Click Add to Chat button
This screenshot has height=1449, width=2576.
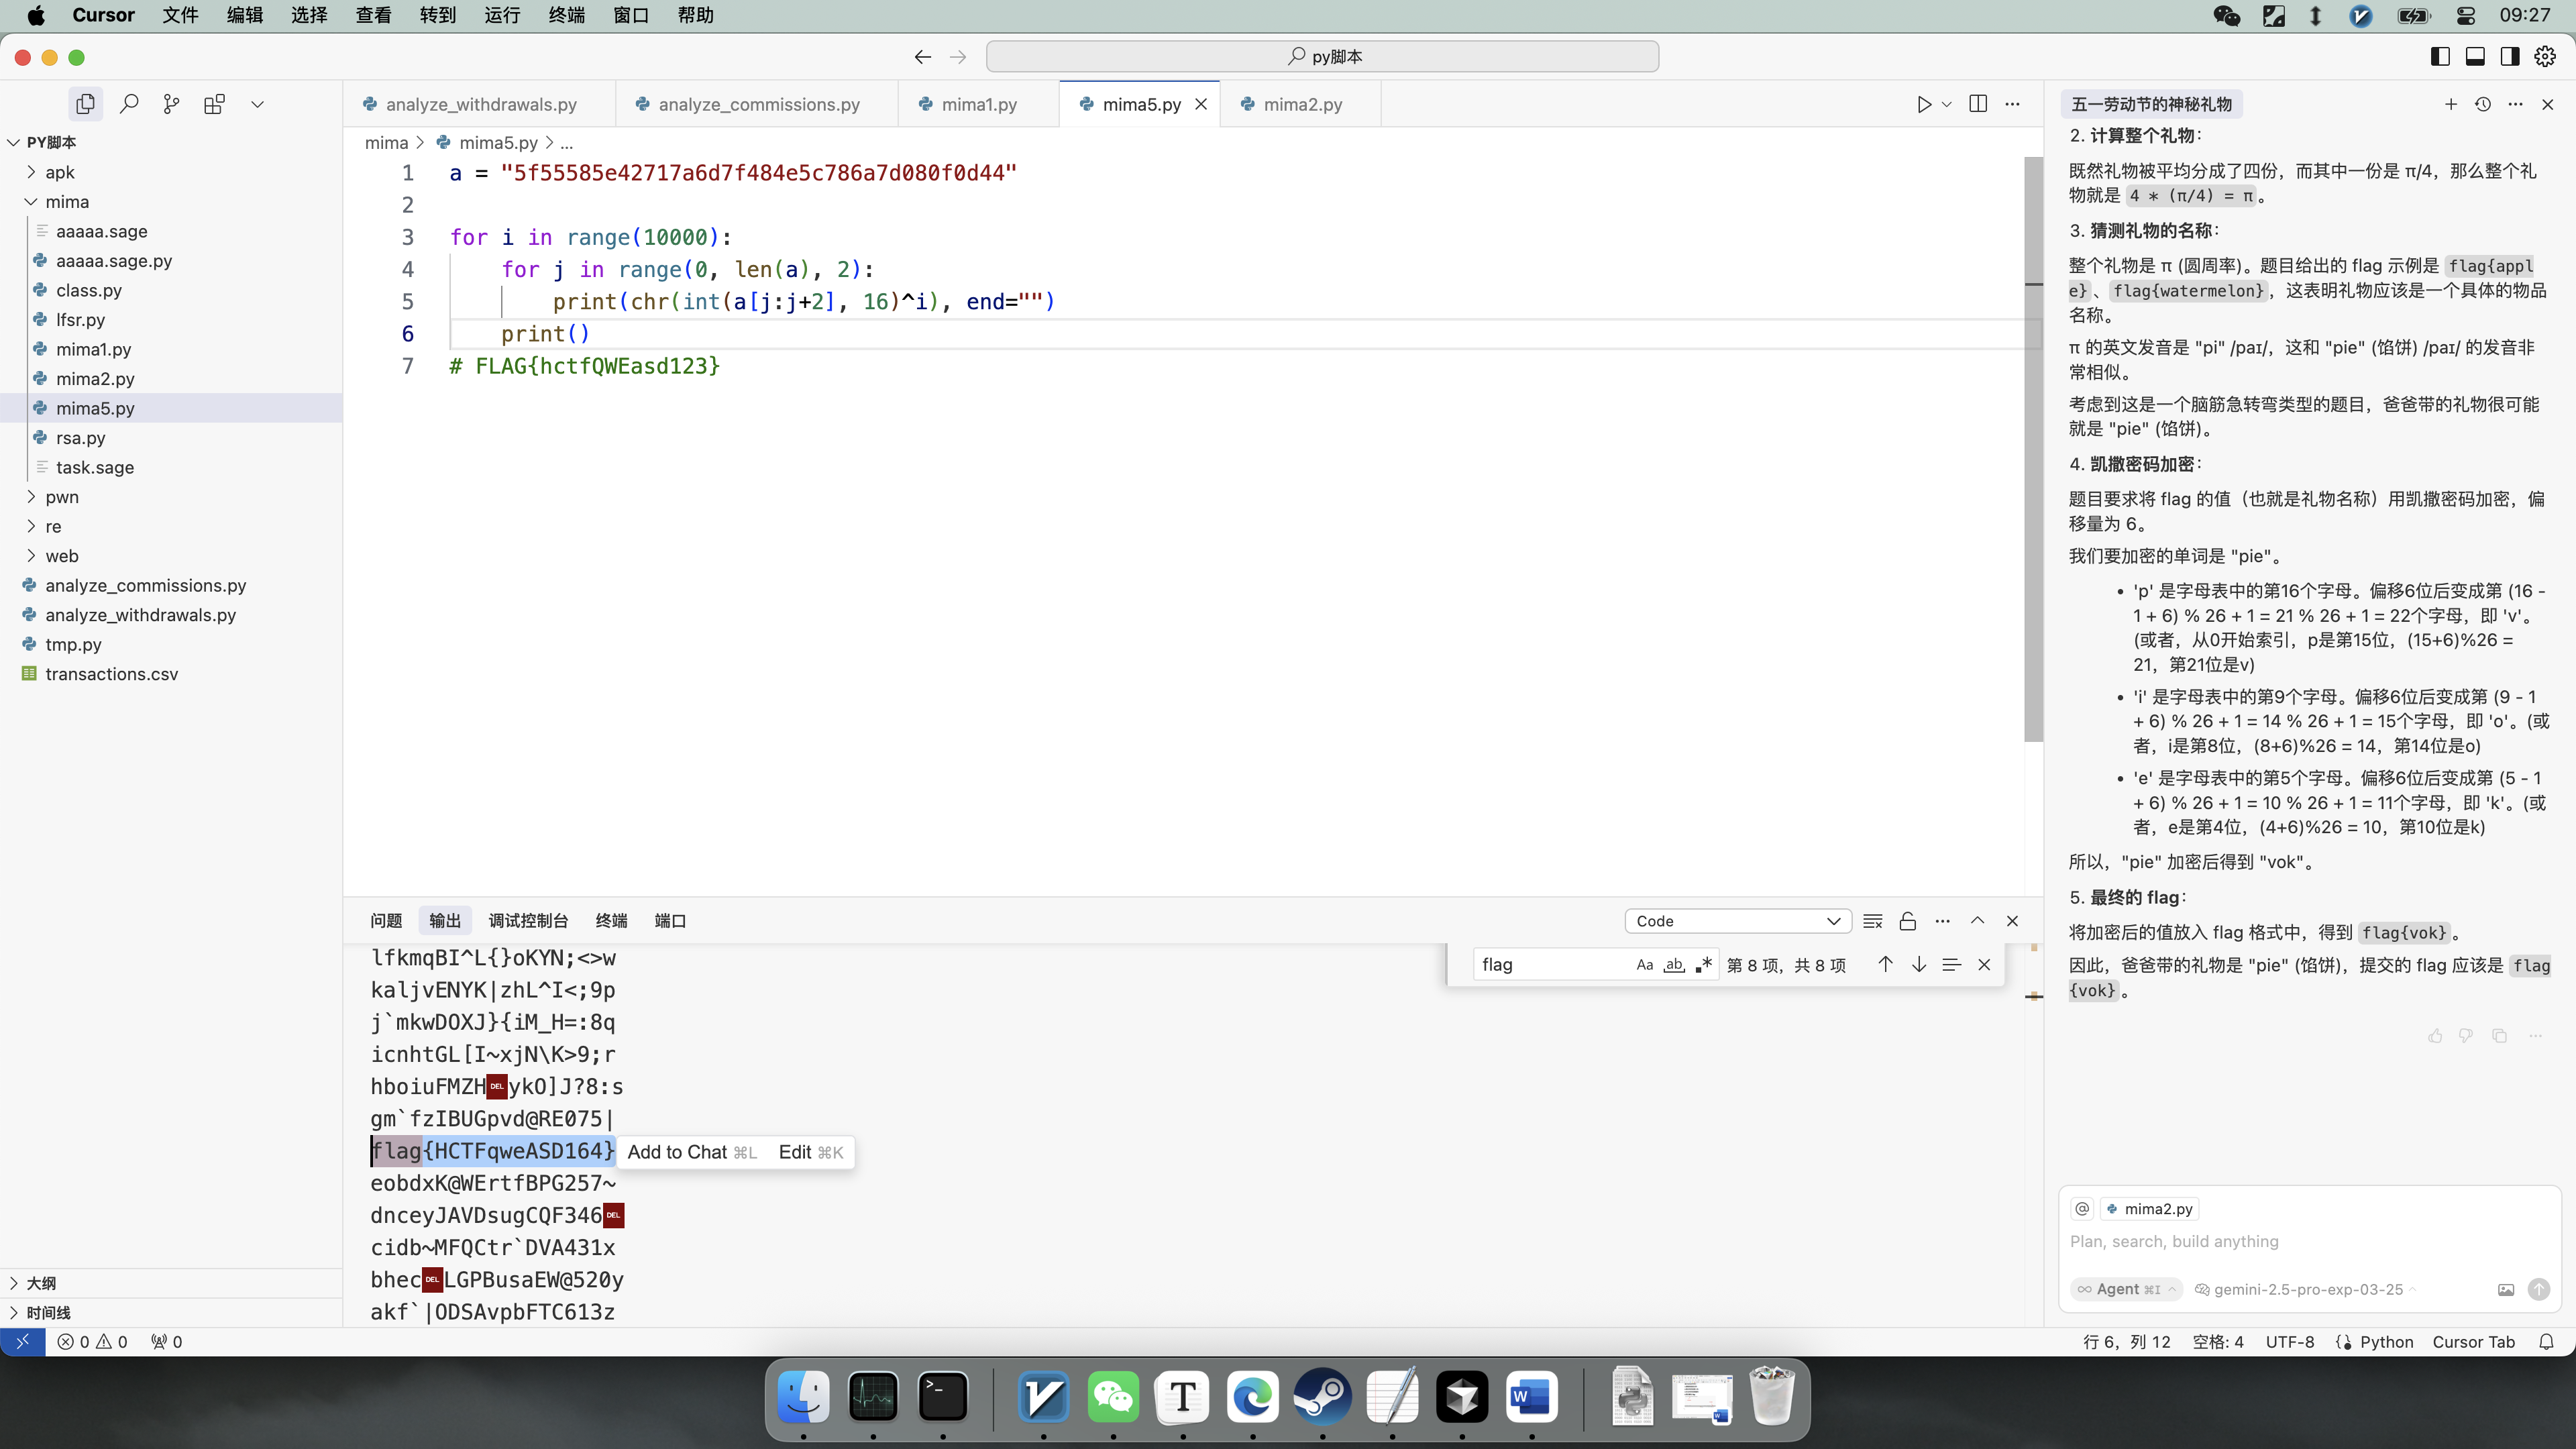pyautogui.click(x=691, y=1152)
